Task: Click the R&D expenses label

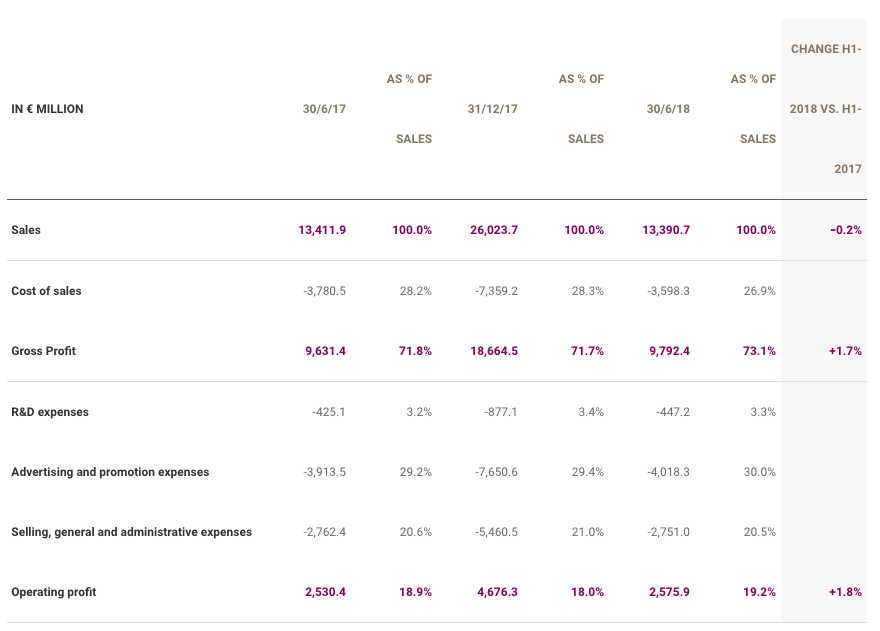Action: coord(50,412)
